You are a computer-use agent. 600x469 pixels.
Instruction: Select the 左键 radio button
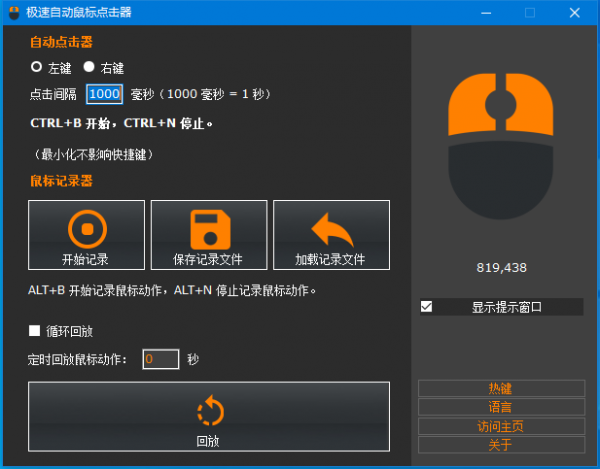click(36, 67)
